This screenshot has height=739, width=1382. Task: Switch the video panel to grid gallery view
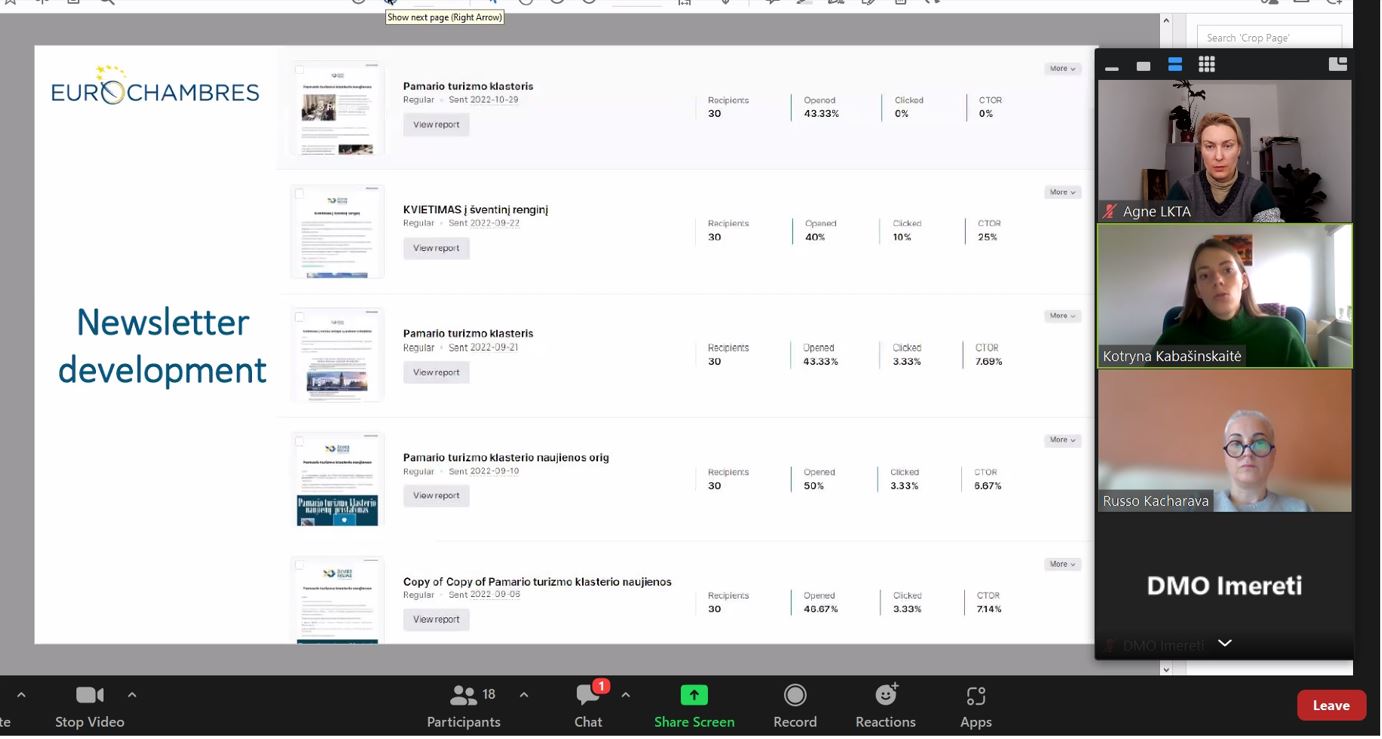pyautogui.click(x=1207, y=65)
